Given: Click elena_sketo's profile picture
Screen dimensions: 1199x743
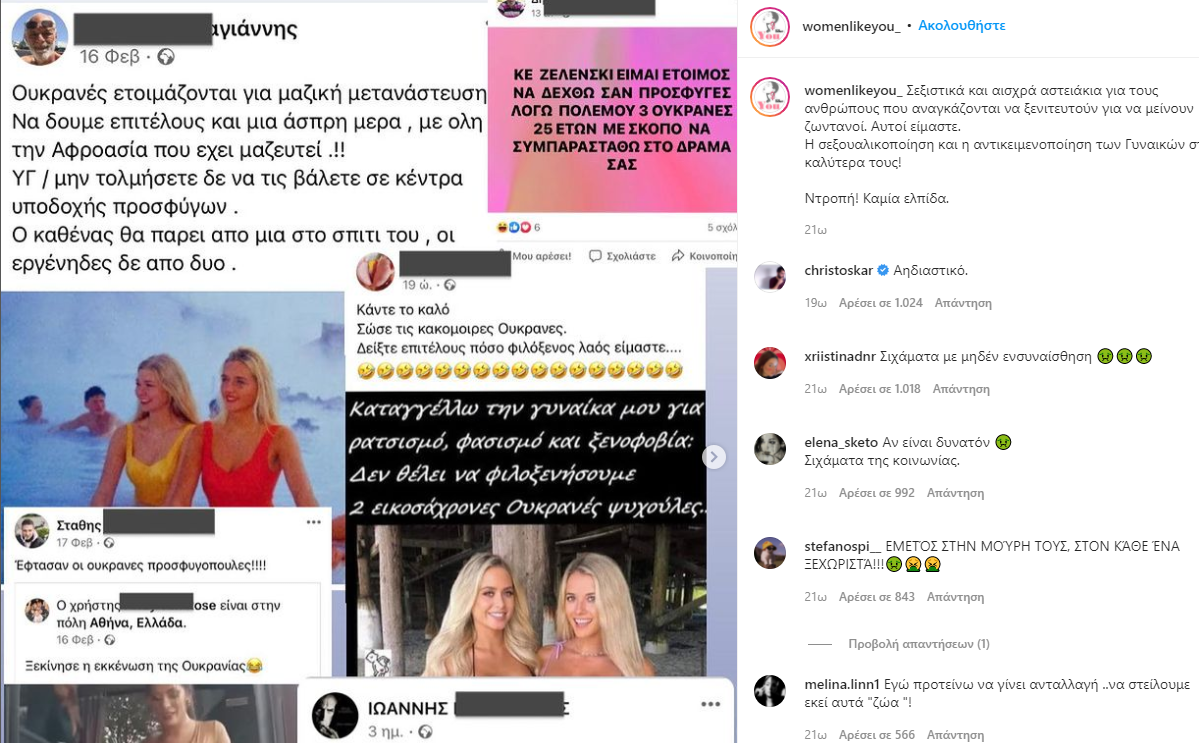Looking at the screenshot, I should pos(770,449).
